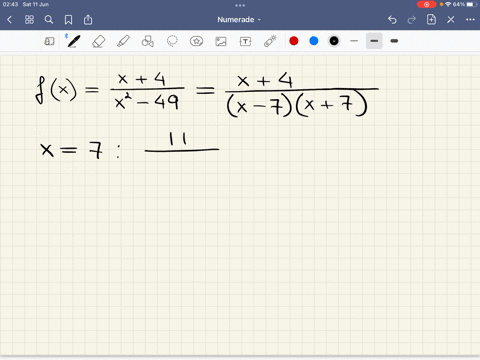The image size is (480, 360).
Task: Select the Lasso selection tool
Action: tap(172, 41)
